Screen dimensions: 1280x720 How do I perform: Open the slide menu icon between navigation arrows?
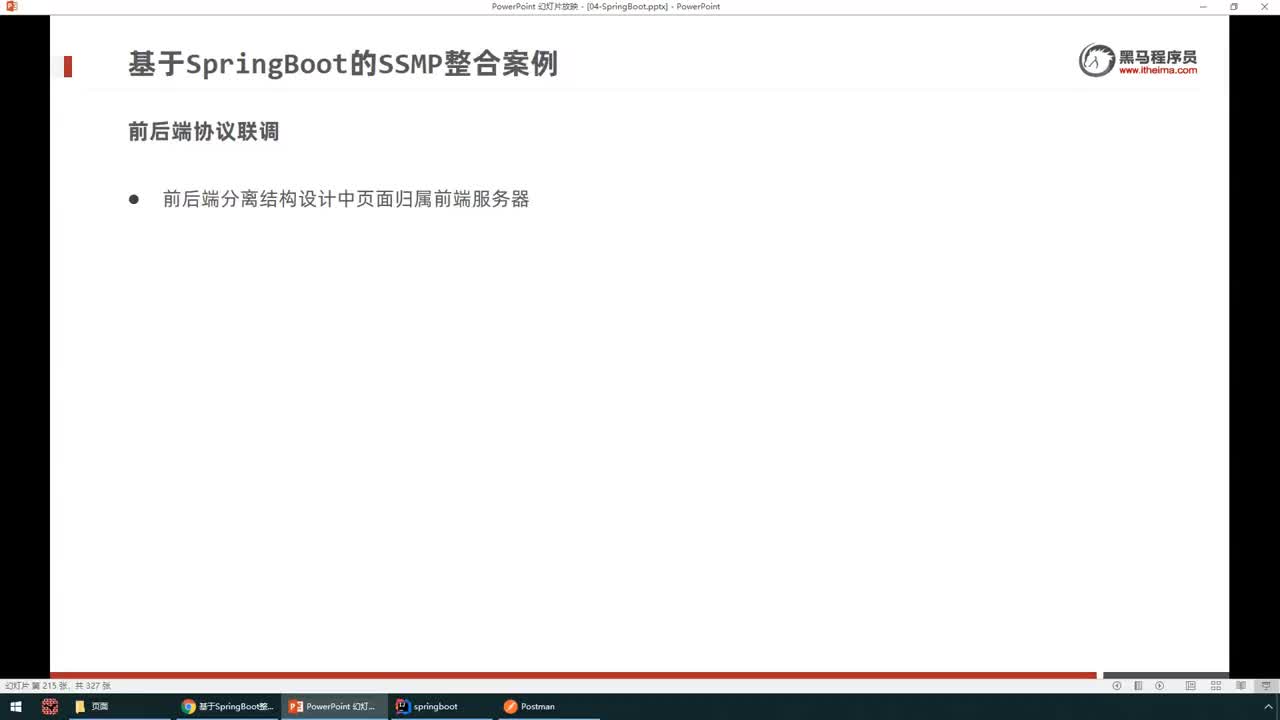coord(1138,686)
